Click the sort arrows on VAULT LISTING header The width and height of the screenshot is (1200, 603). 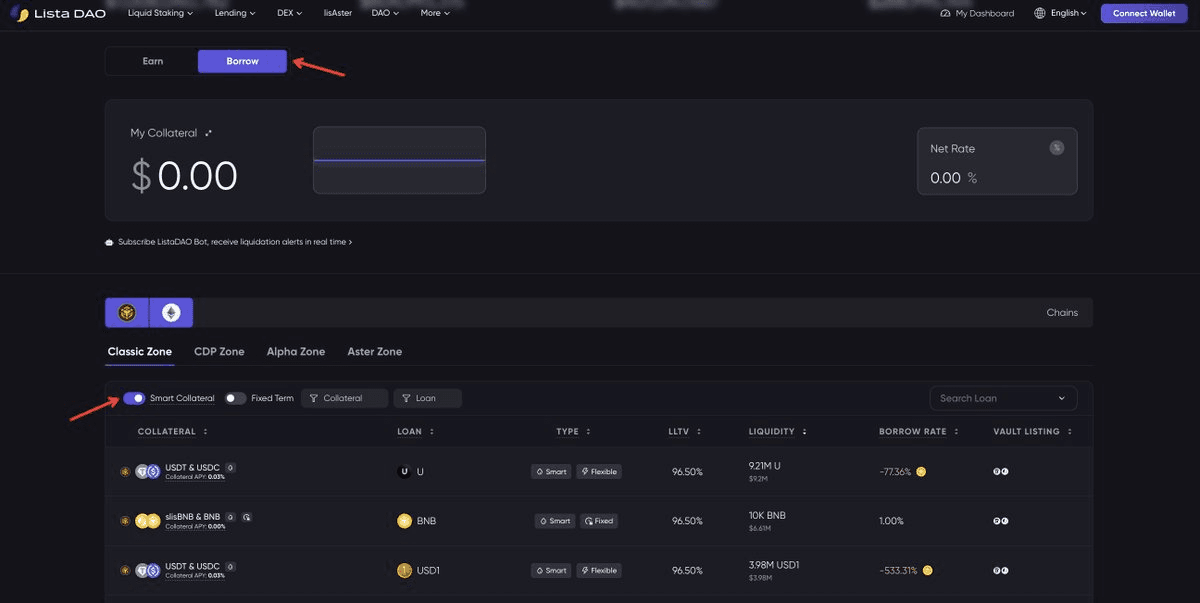[1070, 432]
